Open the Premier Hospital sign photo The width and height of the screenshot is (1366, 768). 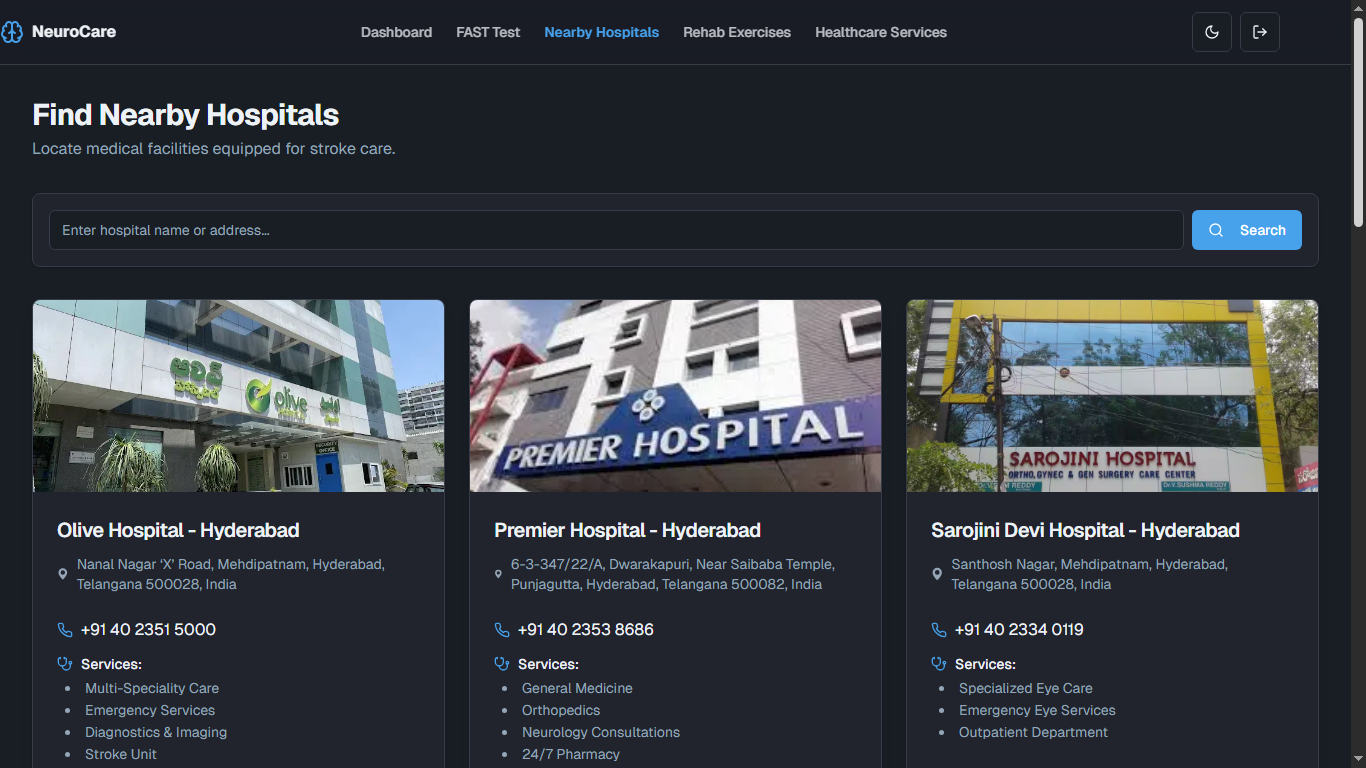tap(675, 396)
